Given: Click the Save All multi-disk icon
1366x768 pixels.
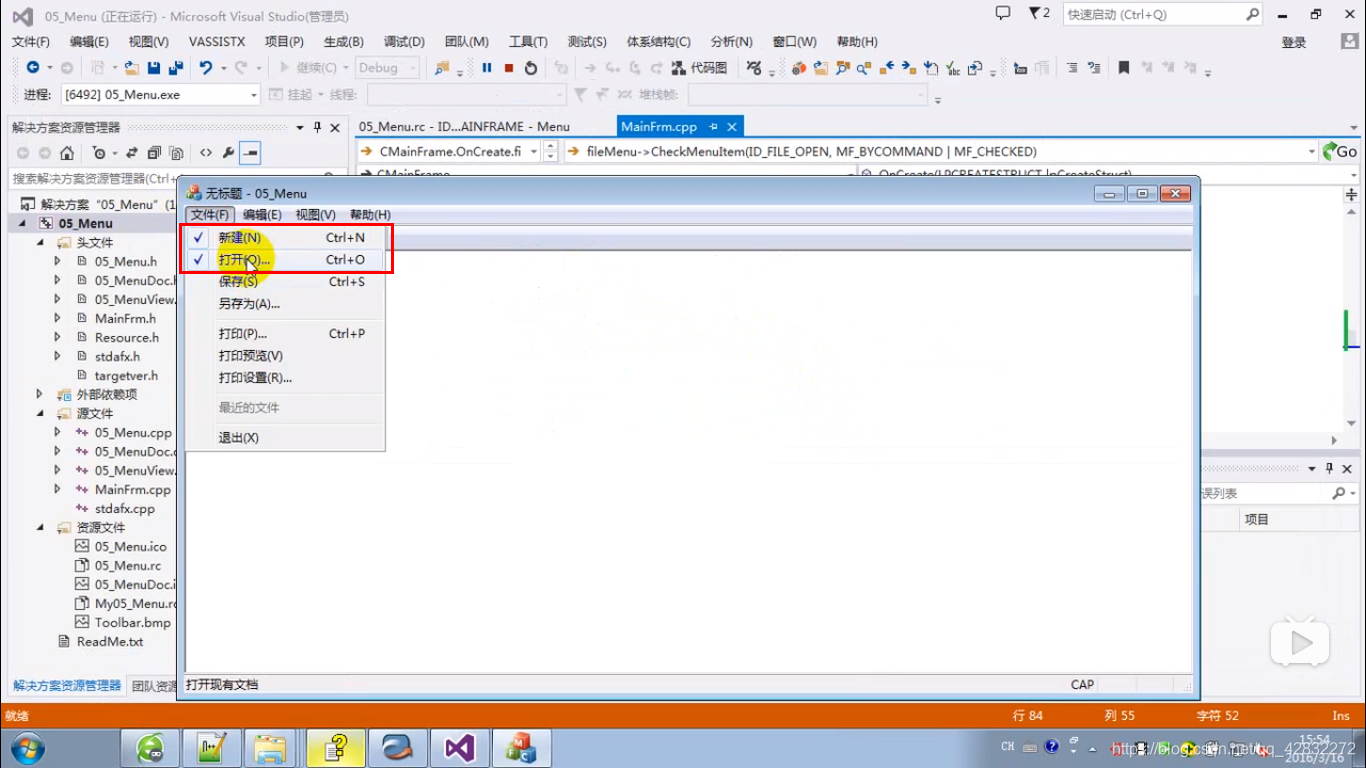Looking at the screenshot, I should pyautogui.click(x=176, y=68).
